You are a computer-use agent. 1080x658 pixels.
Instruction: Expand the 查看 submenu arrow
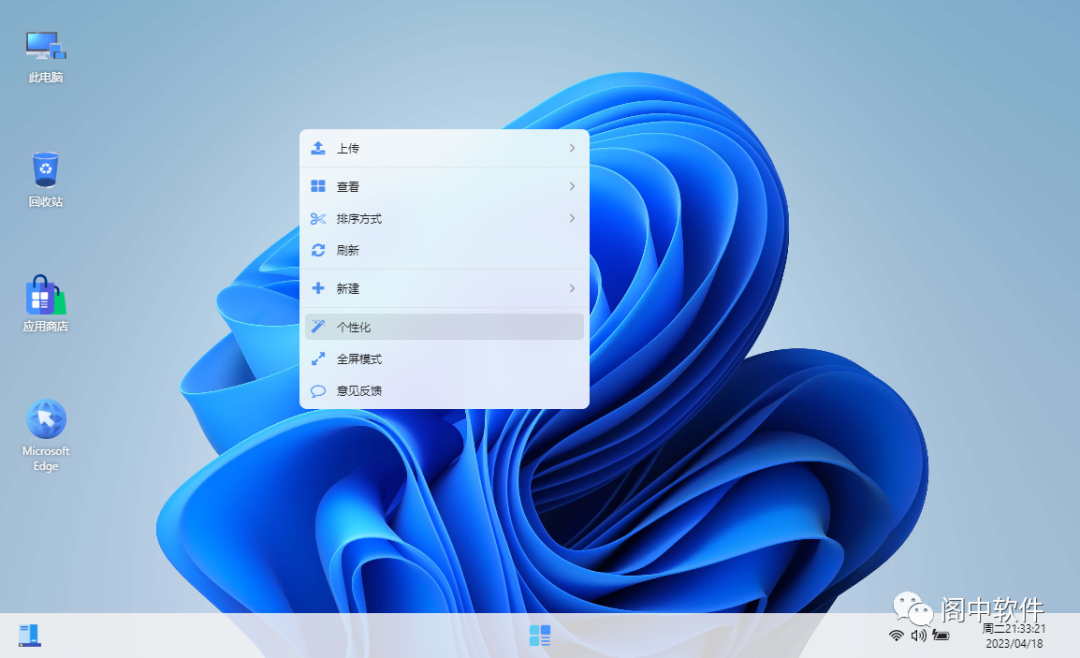coord(572,186)
